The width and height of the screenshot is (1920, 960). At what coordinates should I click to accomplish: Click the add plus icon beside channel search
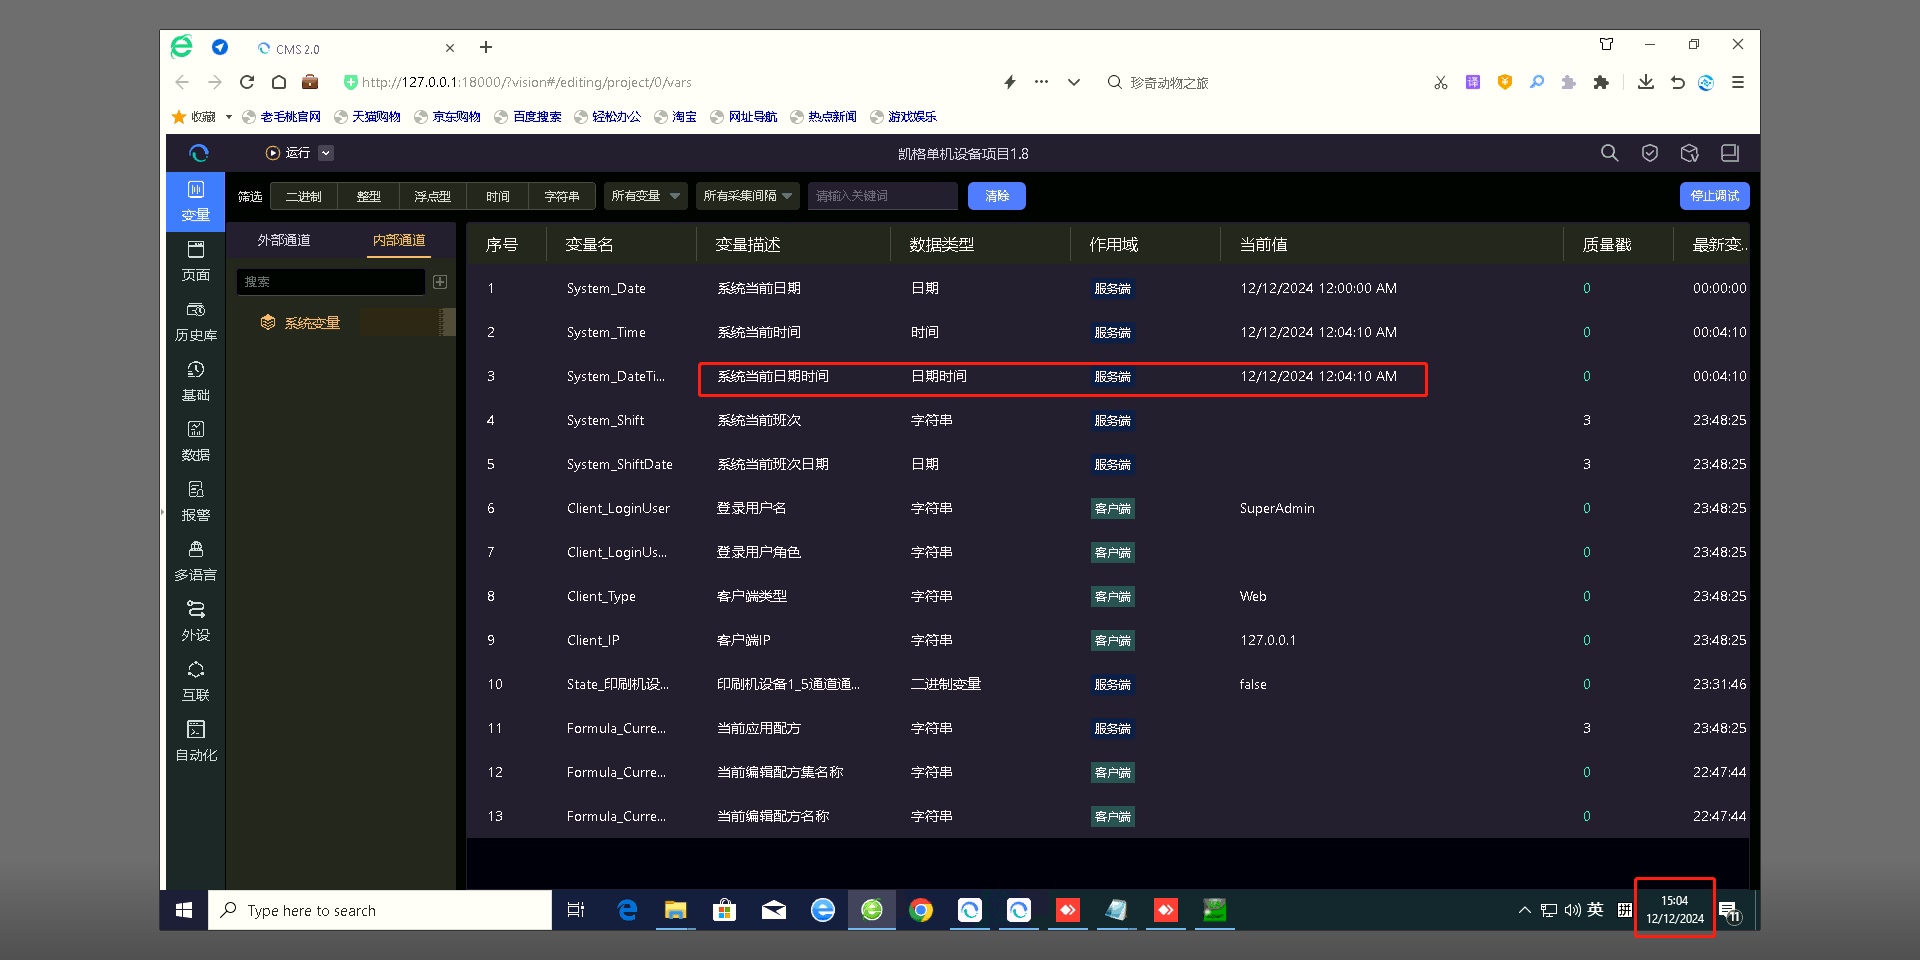click(440, 282)
